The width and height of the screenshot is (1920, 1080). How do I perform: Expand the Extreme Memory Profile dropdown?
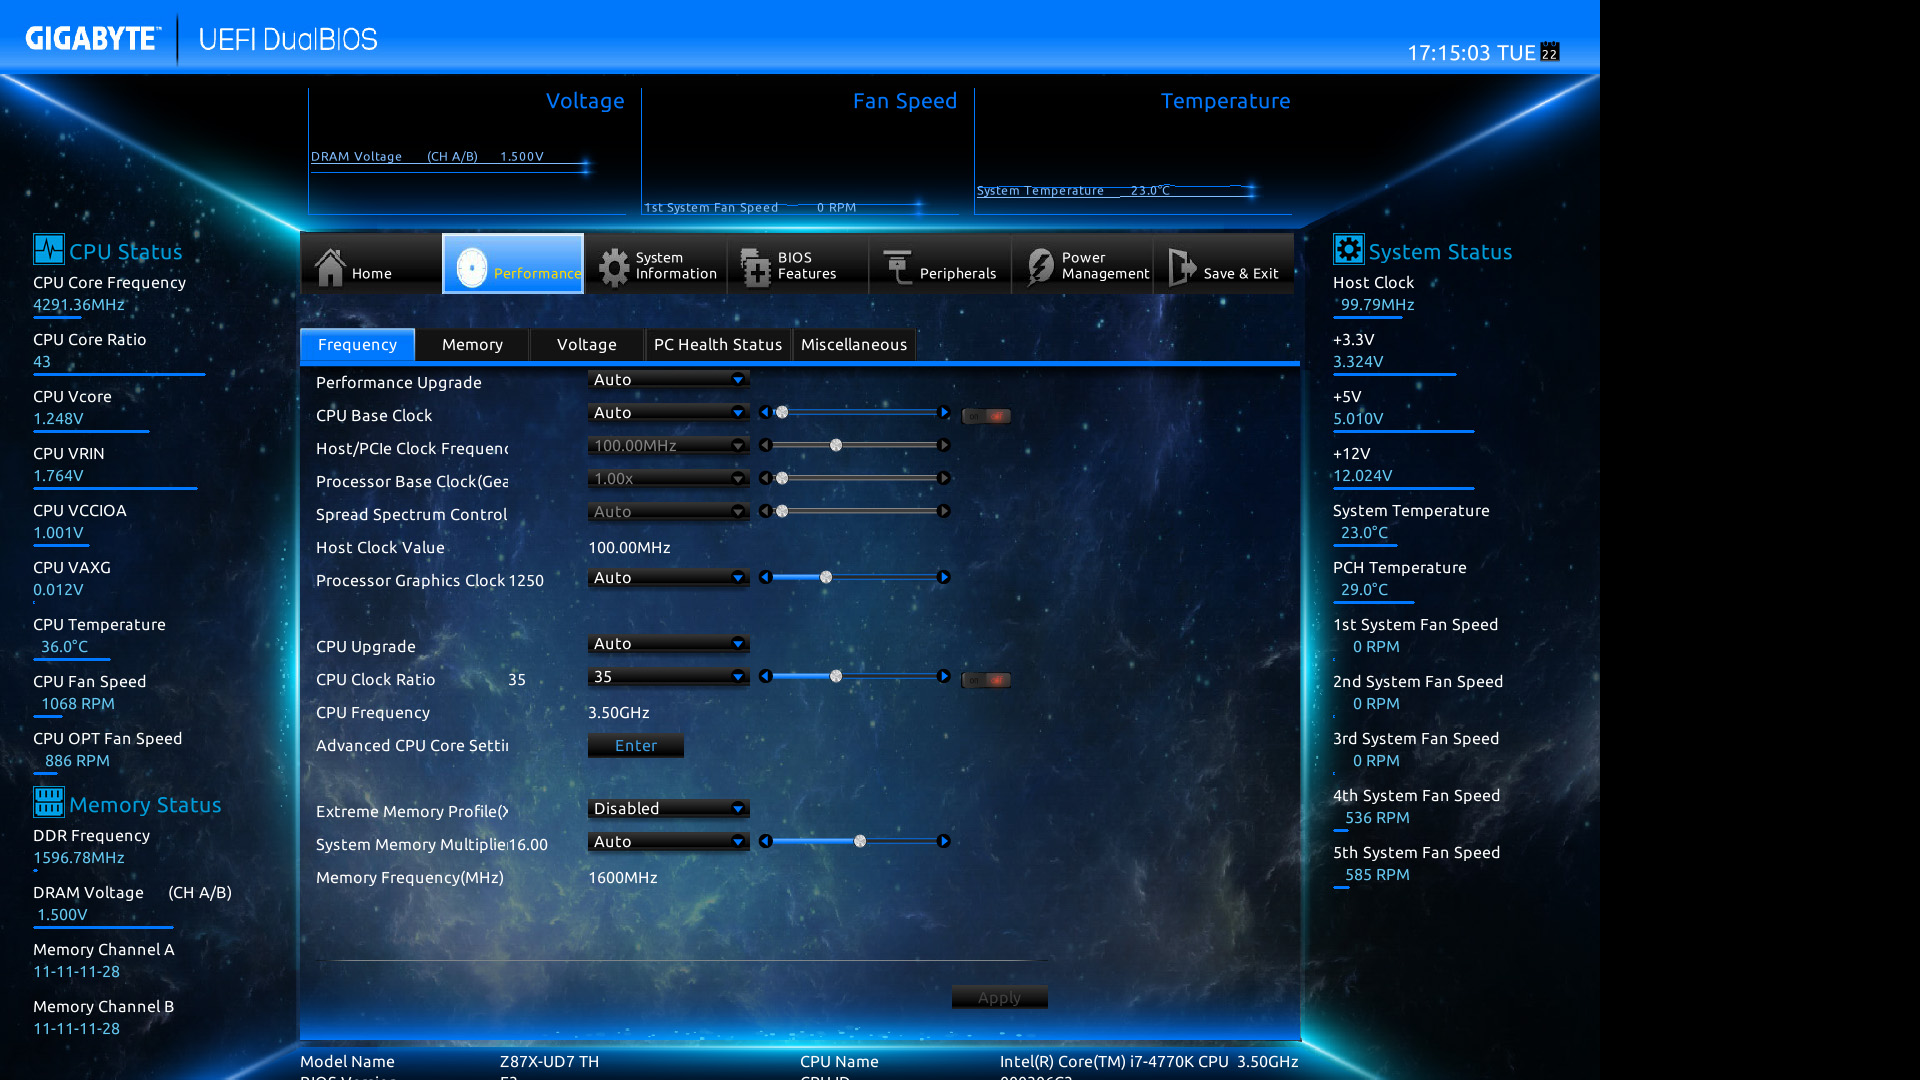668,809
